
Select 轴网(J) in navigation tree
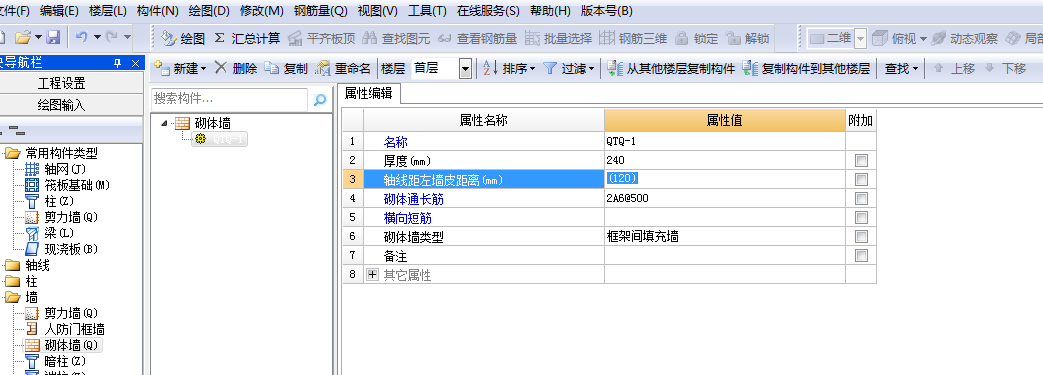pyautogui.click(x=56, y=169)
